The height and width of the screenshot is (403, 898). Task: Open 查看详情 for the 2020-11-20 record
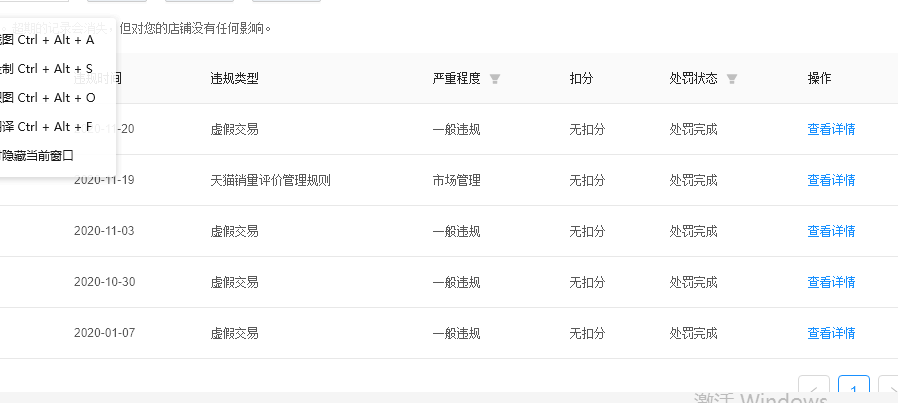coord(831,129)
